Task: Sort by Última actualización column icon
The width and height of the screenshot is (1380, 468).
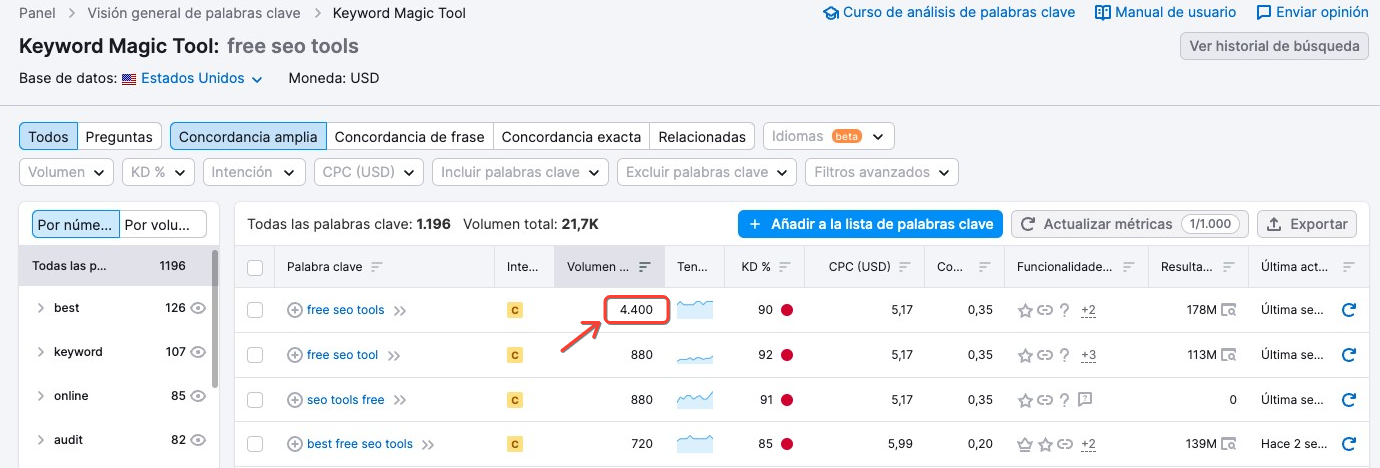Action: (1349, 267)
